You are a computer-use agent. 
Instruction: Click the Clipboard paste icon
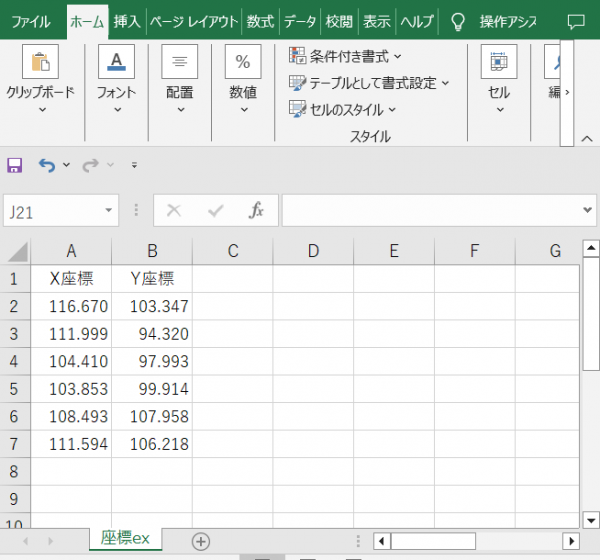point(40,62)
